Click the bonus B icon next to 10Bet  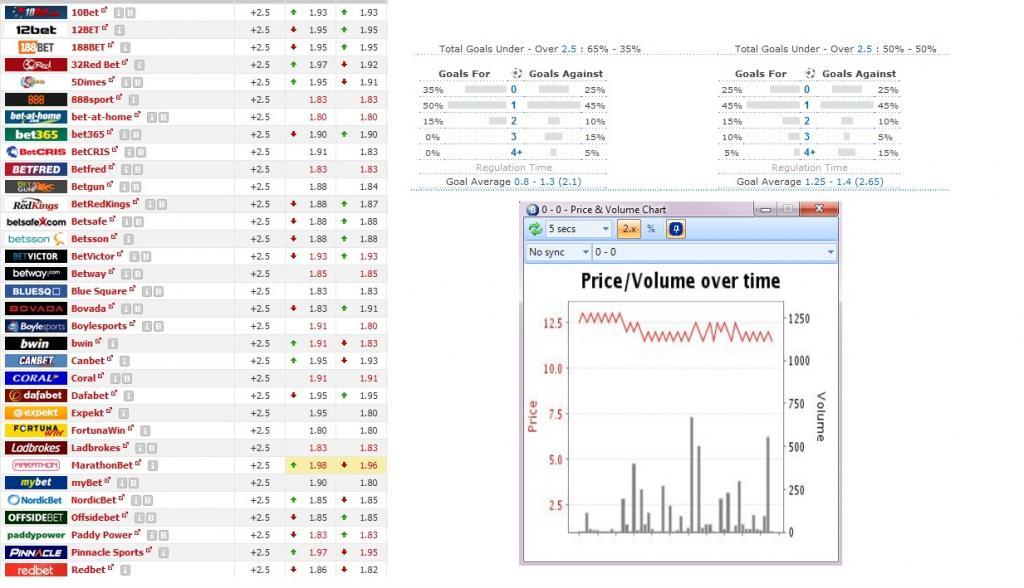point(131,12)
